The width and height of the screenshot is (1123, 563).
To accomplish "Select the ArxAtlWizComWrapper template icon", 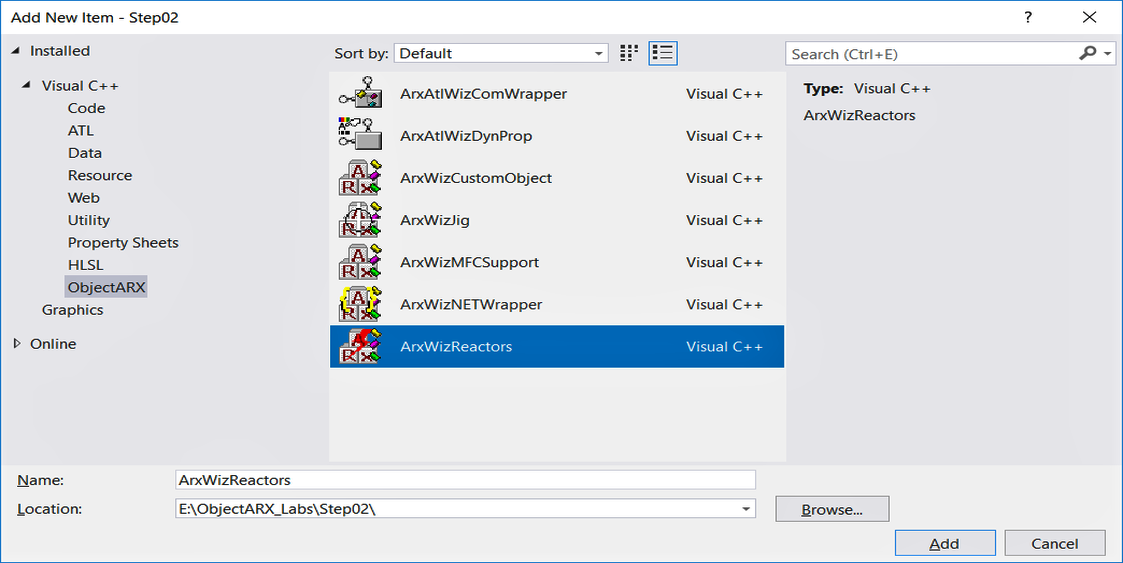I will (360, 94).
